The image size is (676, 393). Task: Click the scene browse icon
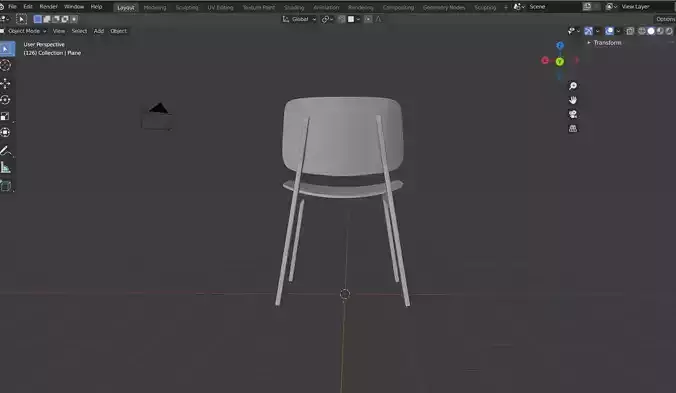tap(519, 6)
